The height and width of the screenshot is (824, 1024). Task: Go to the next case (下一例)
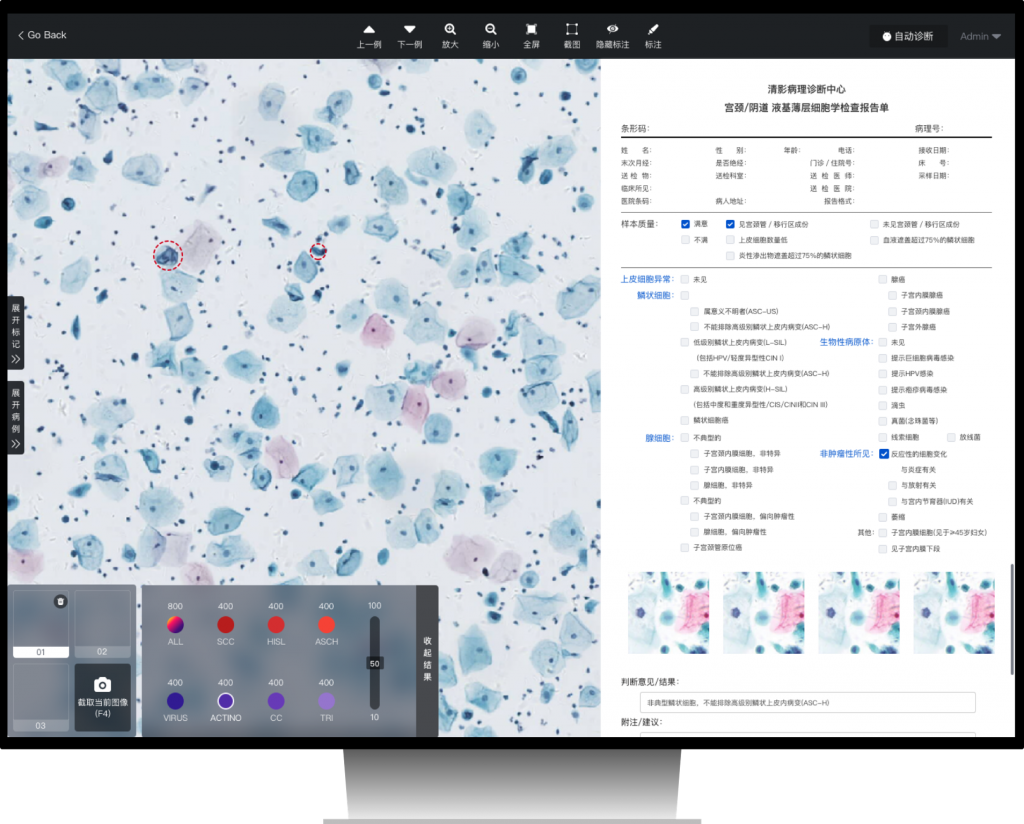[x=409, y=36]
